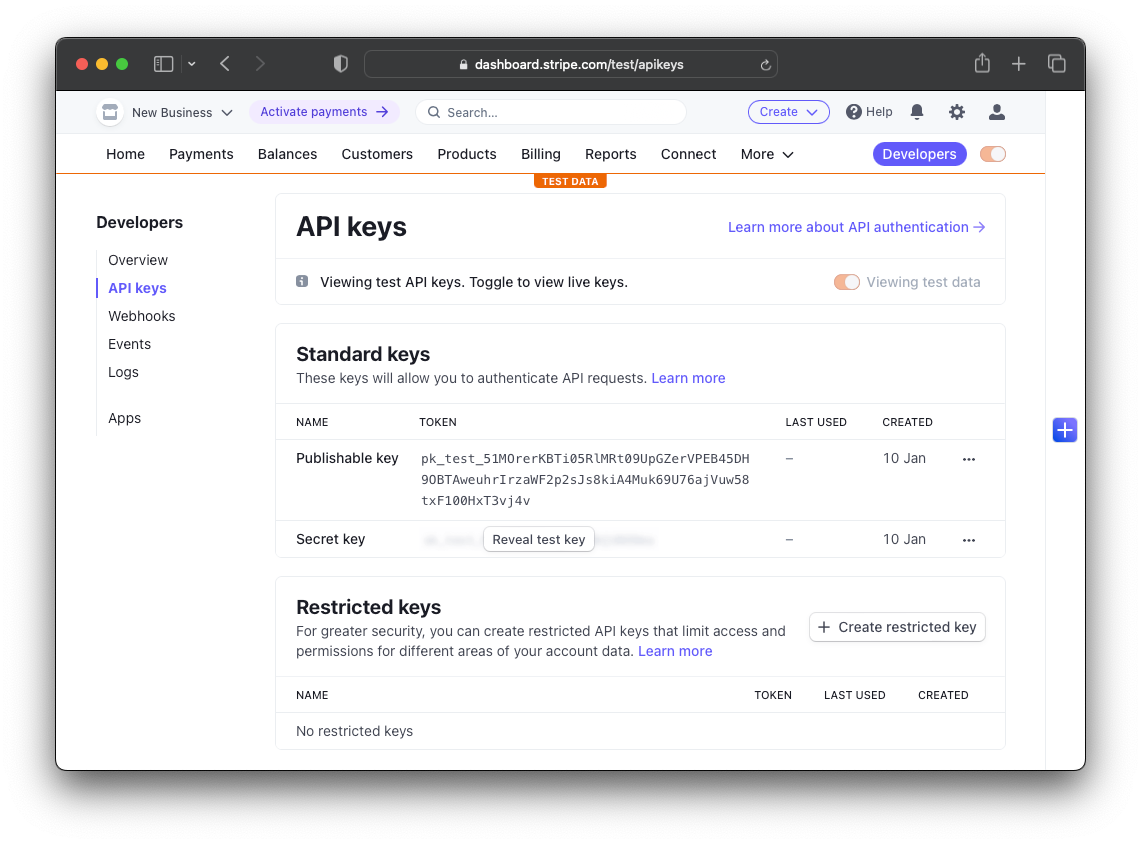The width and height of the screenshot is (1141, 844).
Task: Open the Create dropdown
Action: point(789,112)
